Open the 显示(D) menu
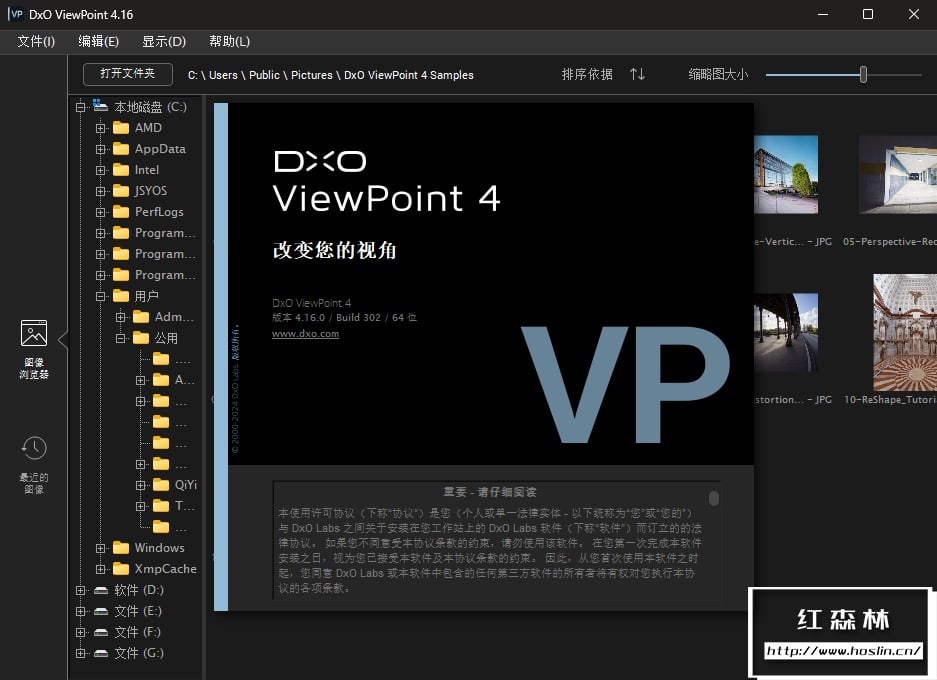 pyautogui.click(x=164, y=41)
